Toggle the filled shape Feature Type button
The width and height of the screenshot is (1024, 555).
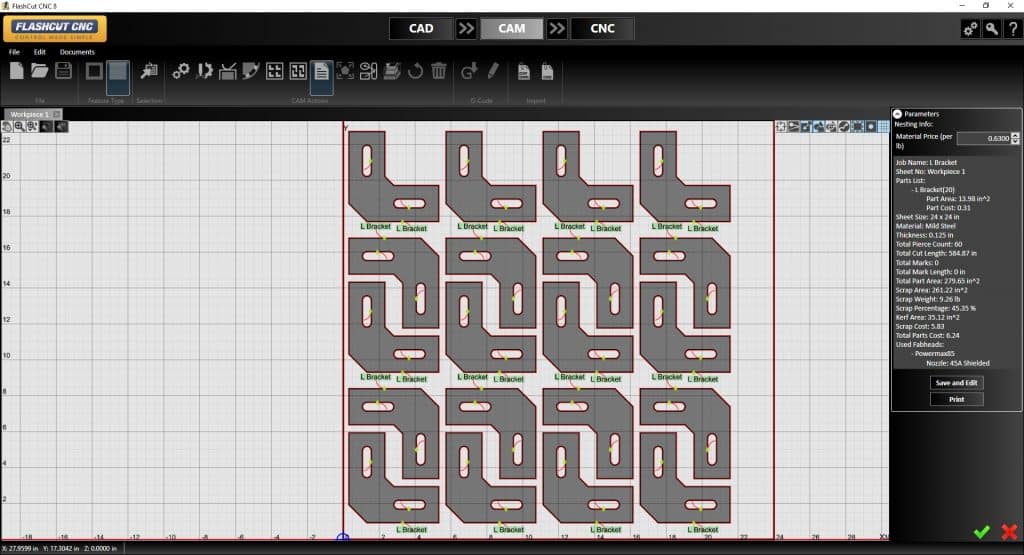click(x=118, y=71)
